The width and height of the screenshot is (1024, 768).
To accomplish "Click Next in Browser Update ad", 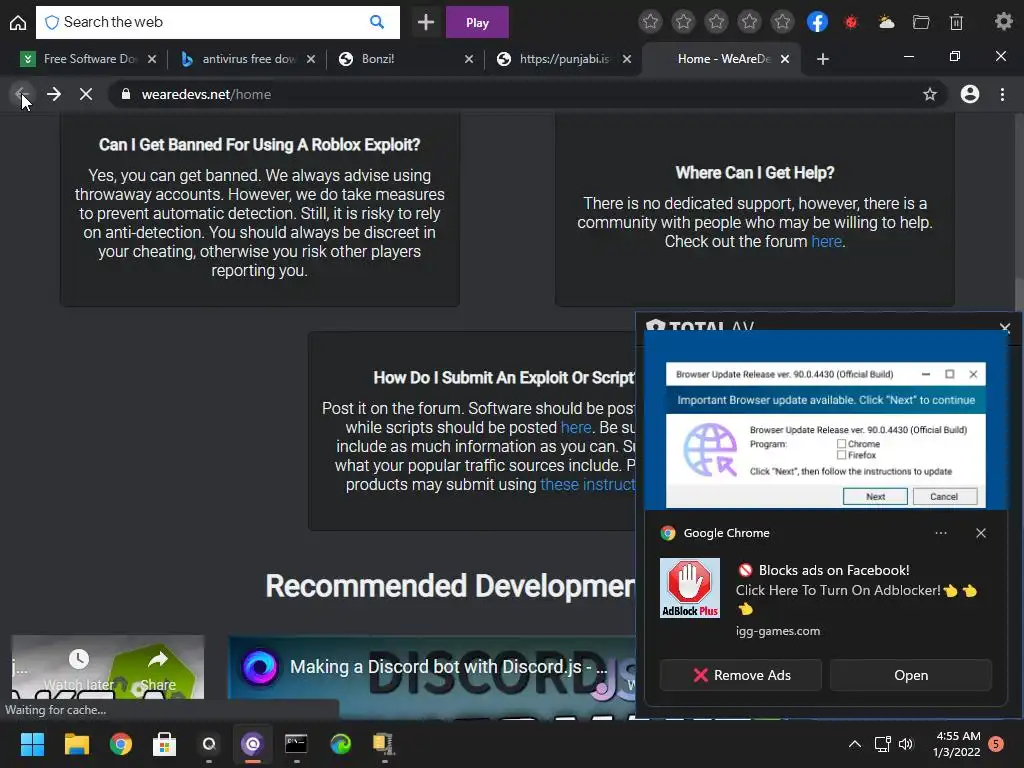I will [875, 496].
